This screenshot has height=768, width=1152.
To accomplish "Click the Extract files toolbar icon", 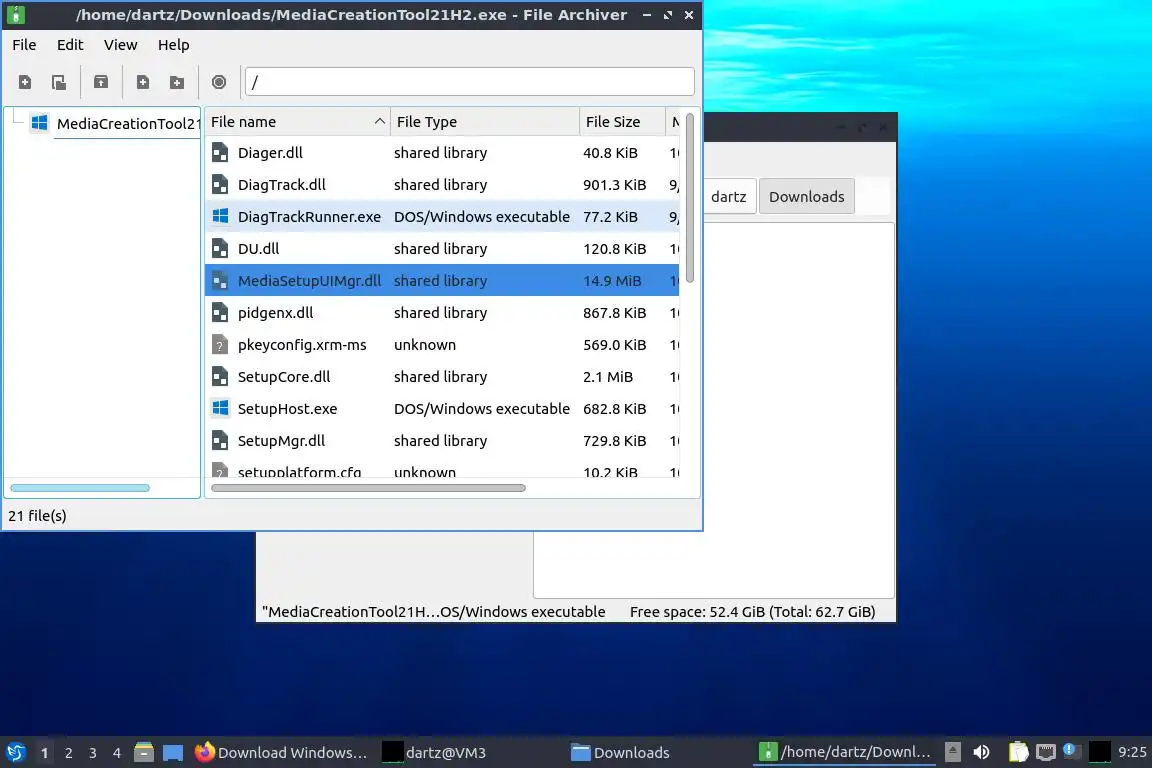I will click(101, 82).
